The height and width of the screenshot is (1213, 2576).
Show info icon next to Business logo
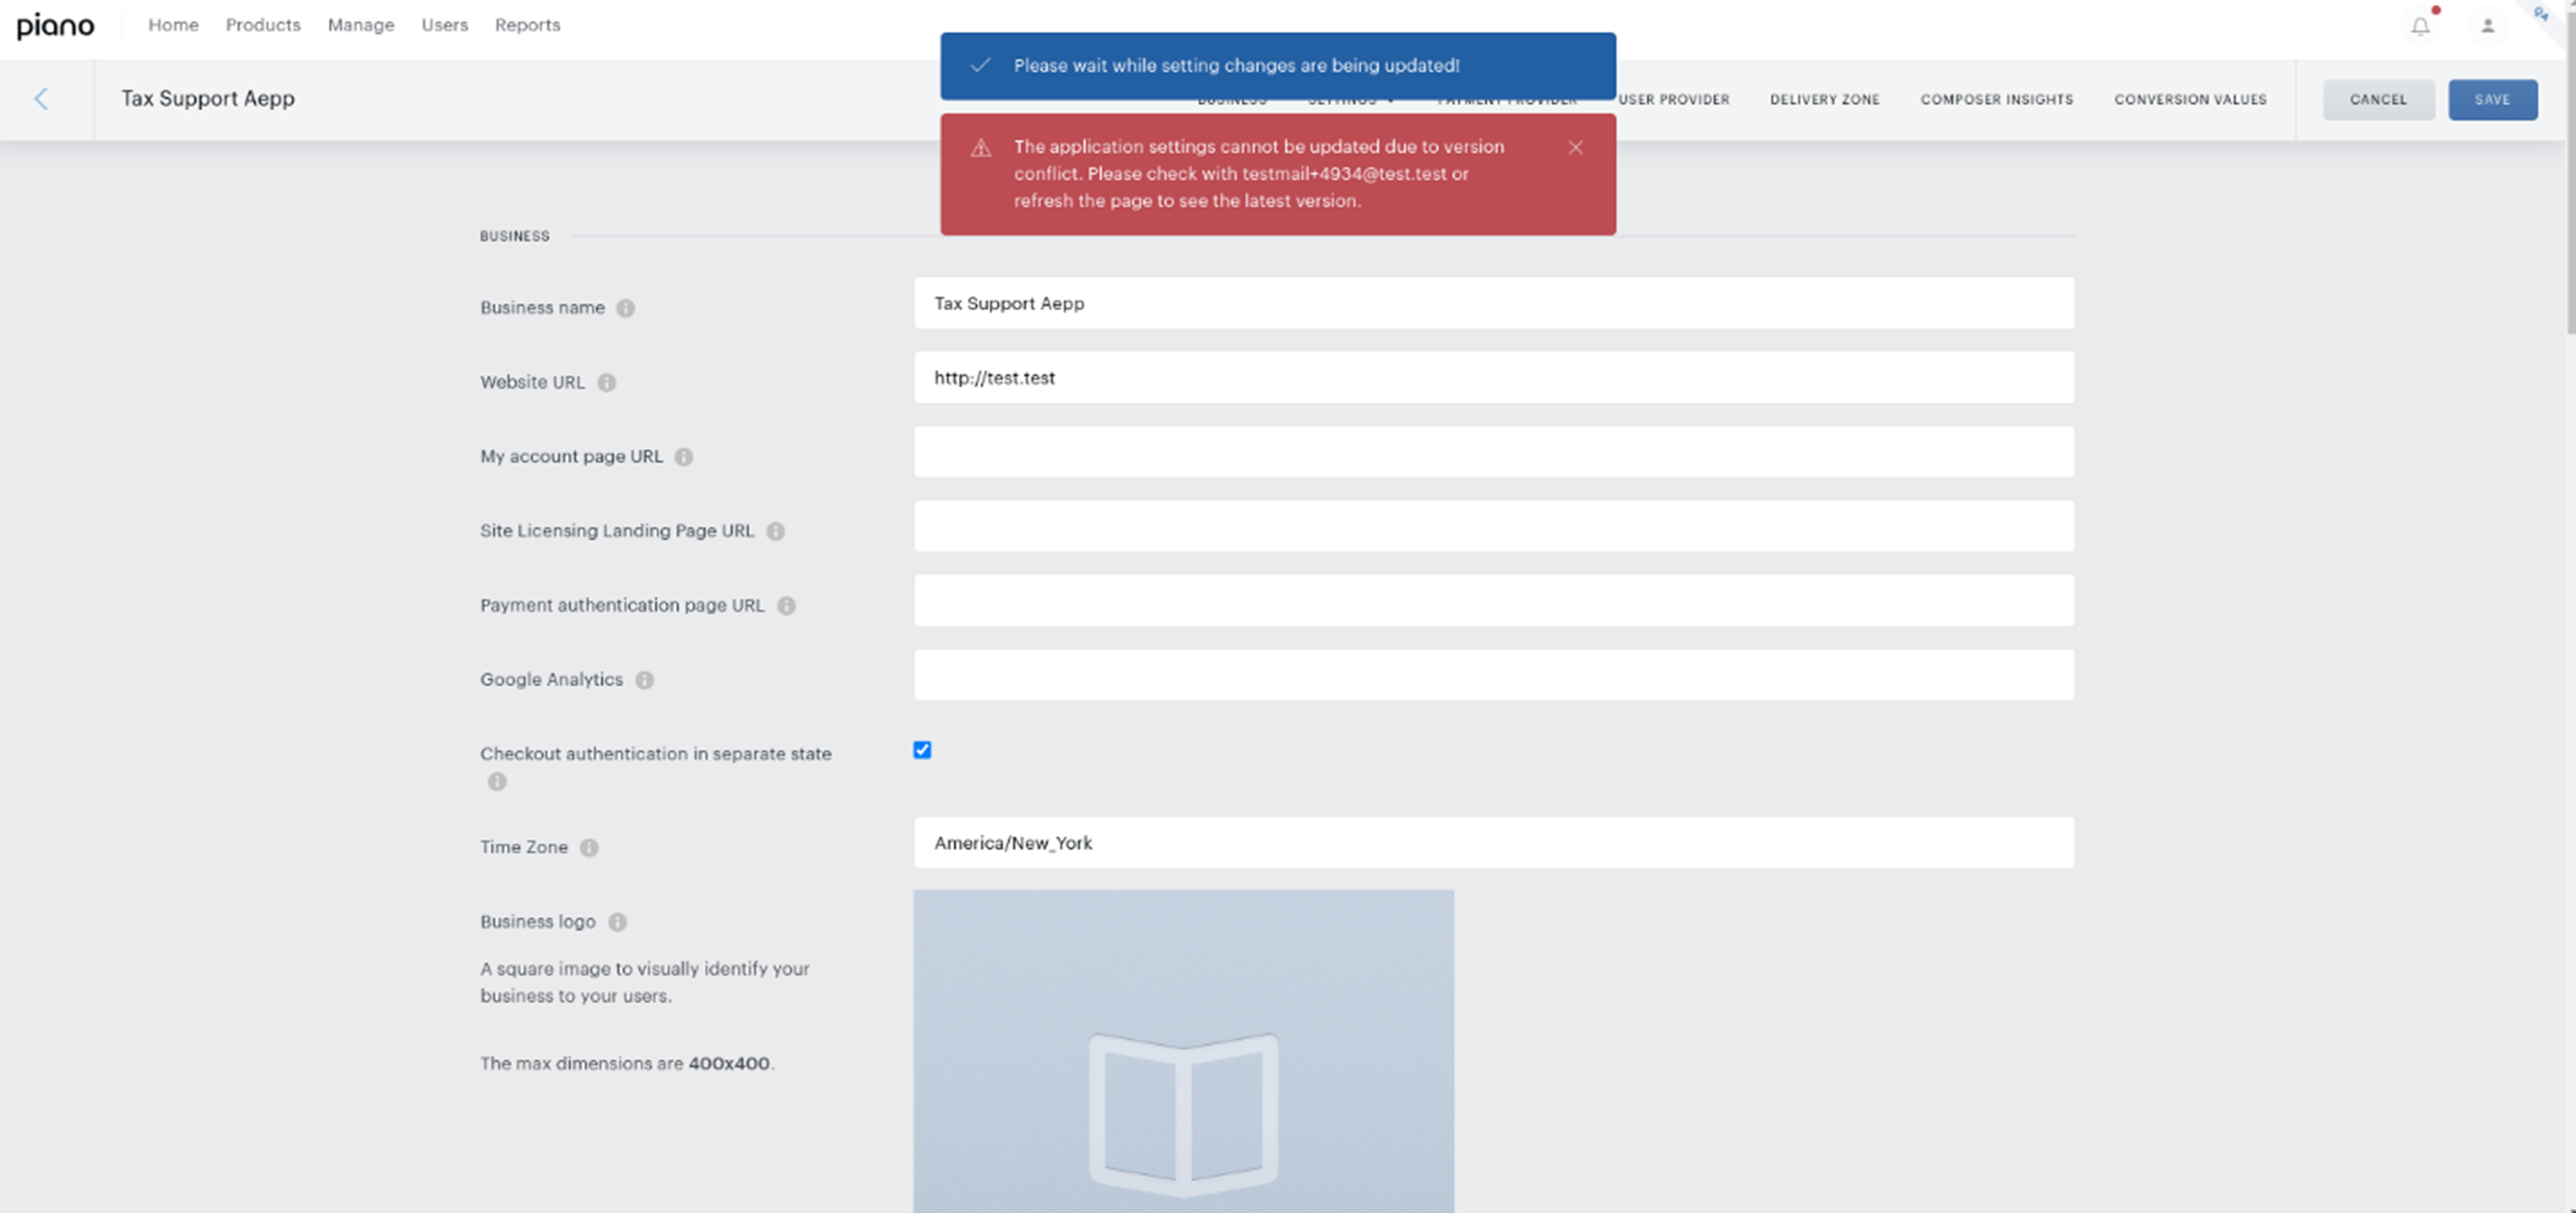tap(618, 922)
